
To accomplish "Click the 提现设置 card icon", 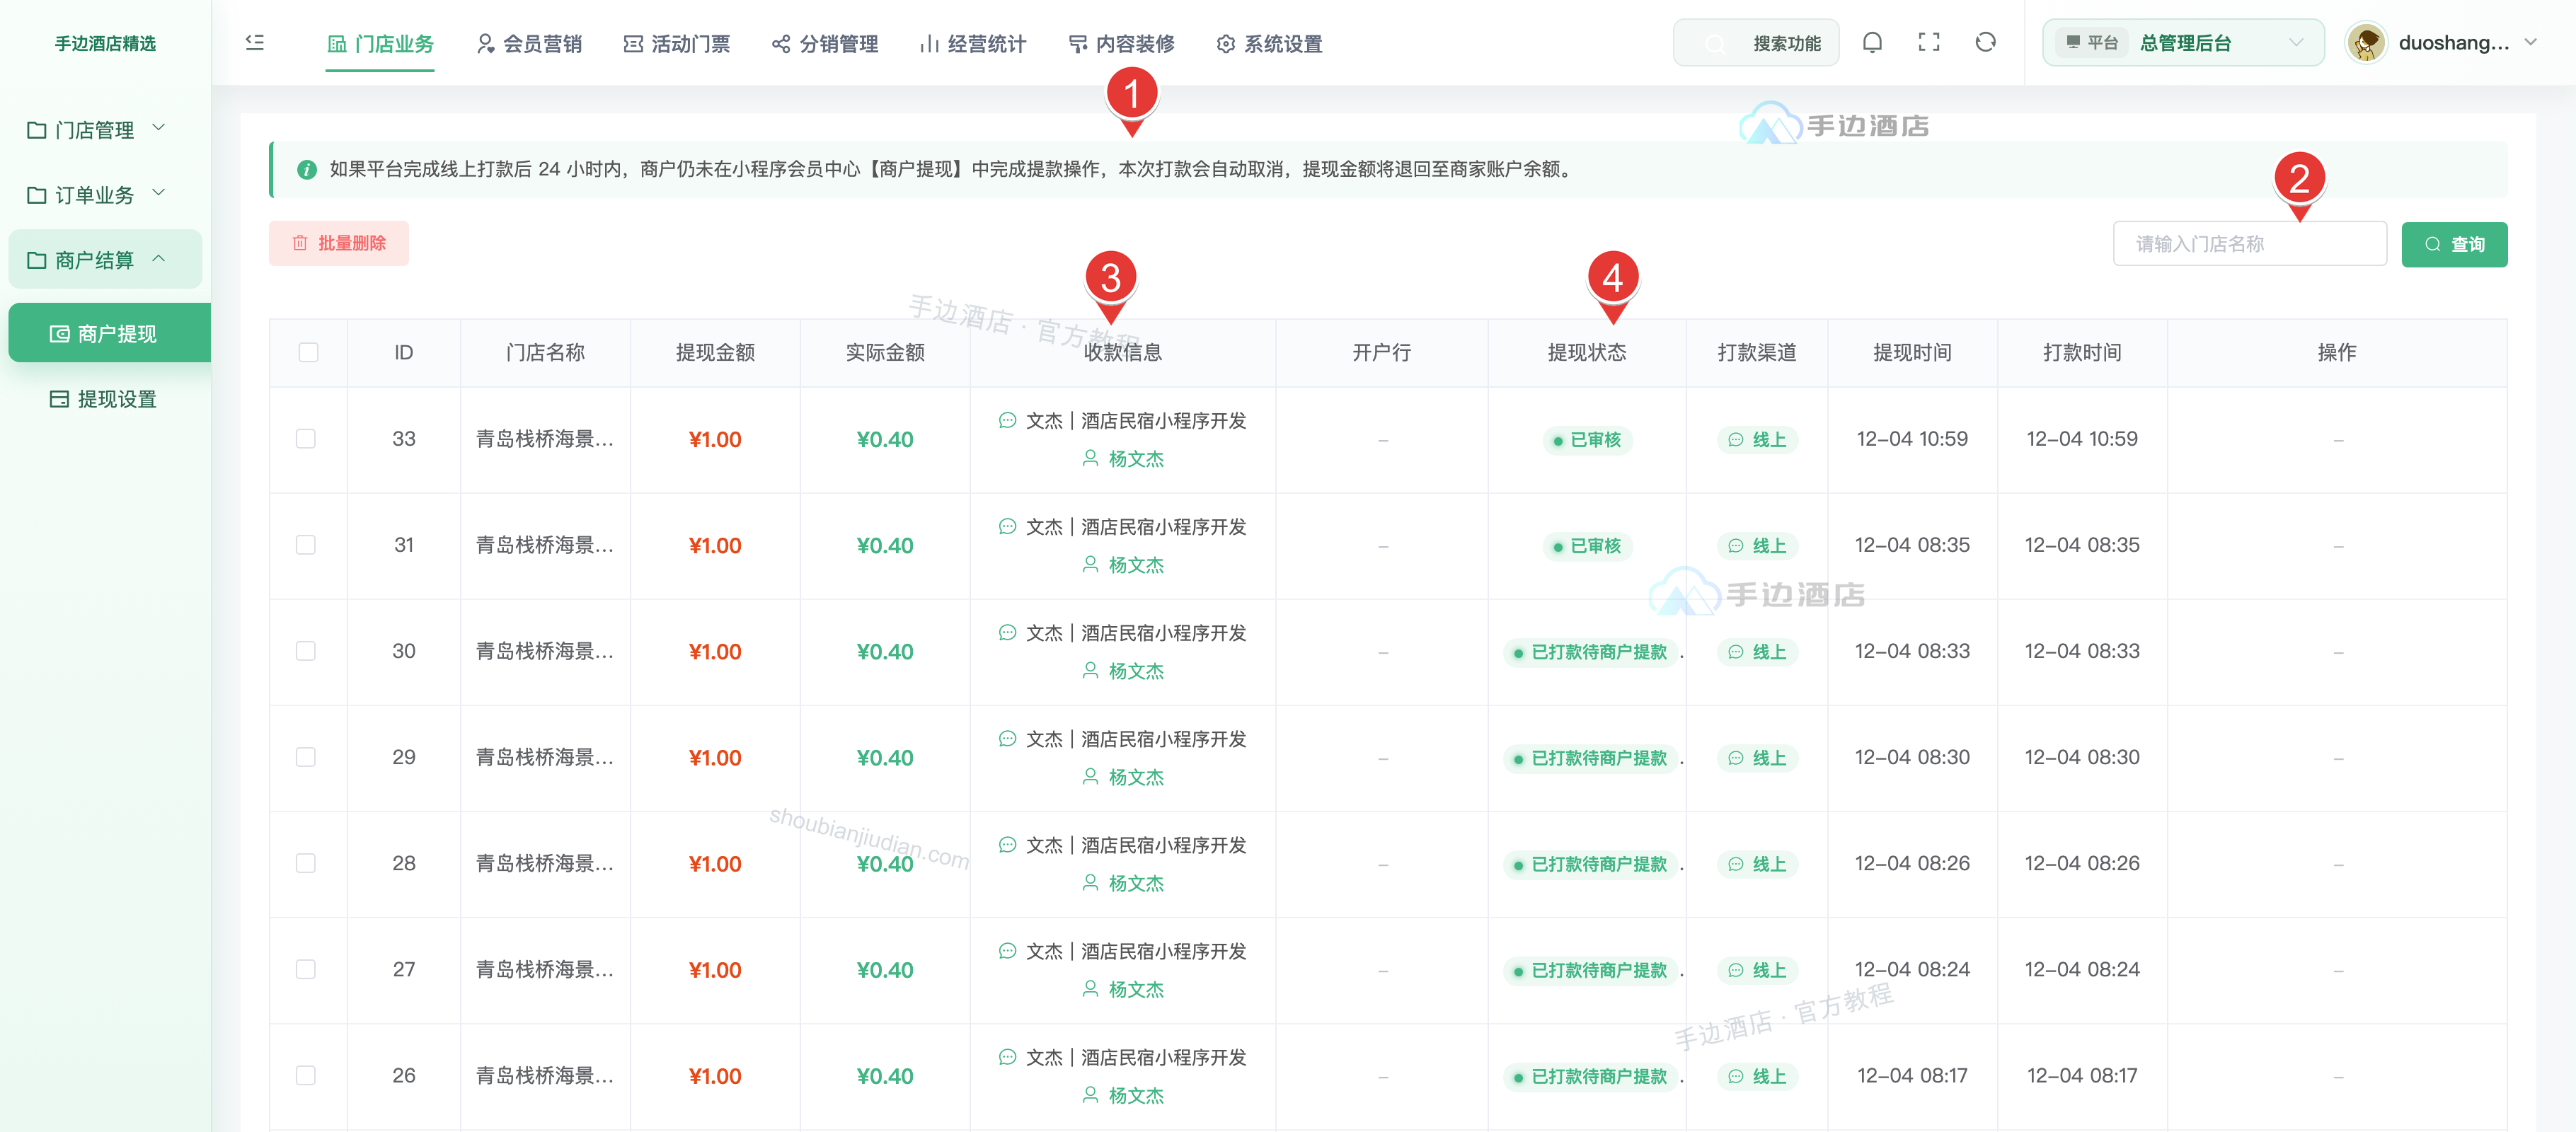I will [60, 399].
